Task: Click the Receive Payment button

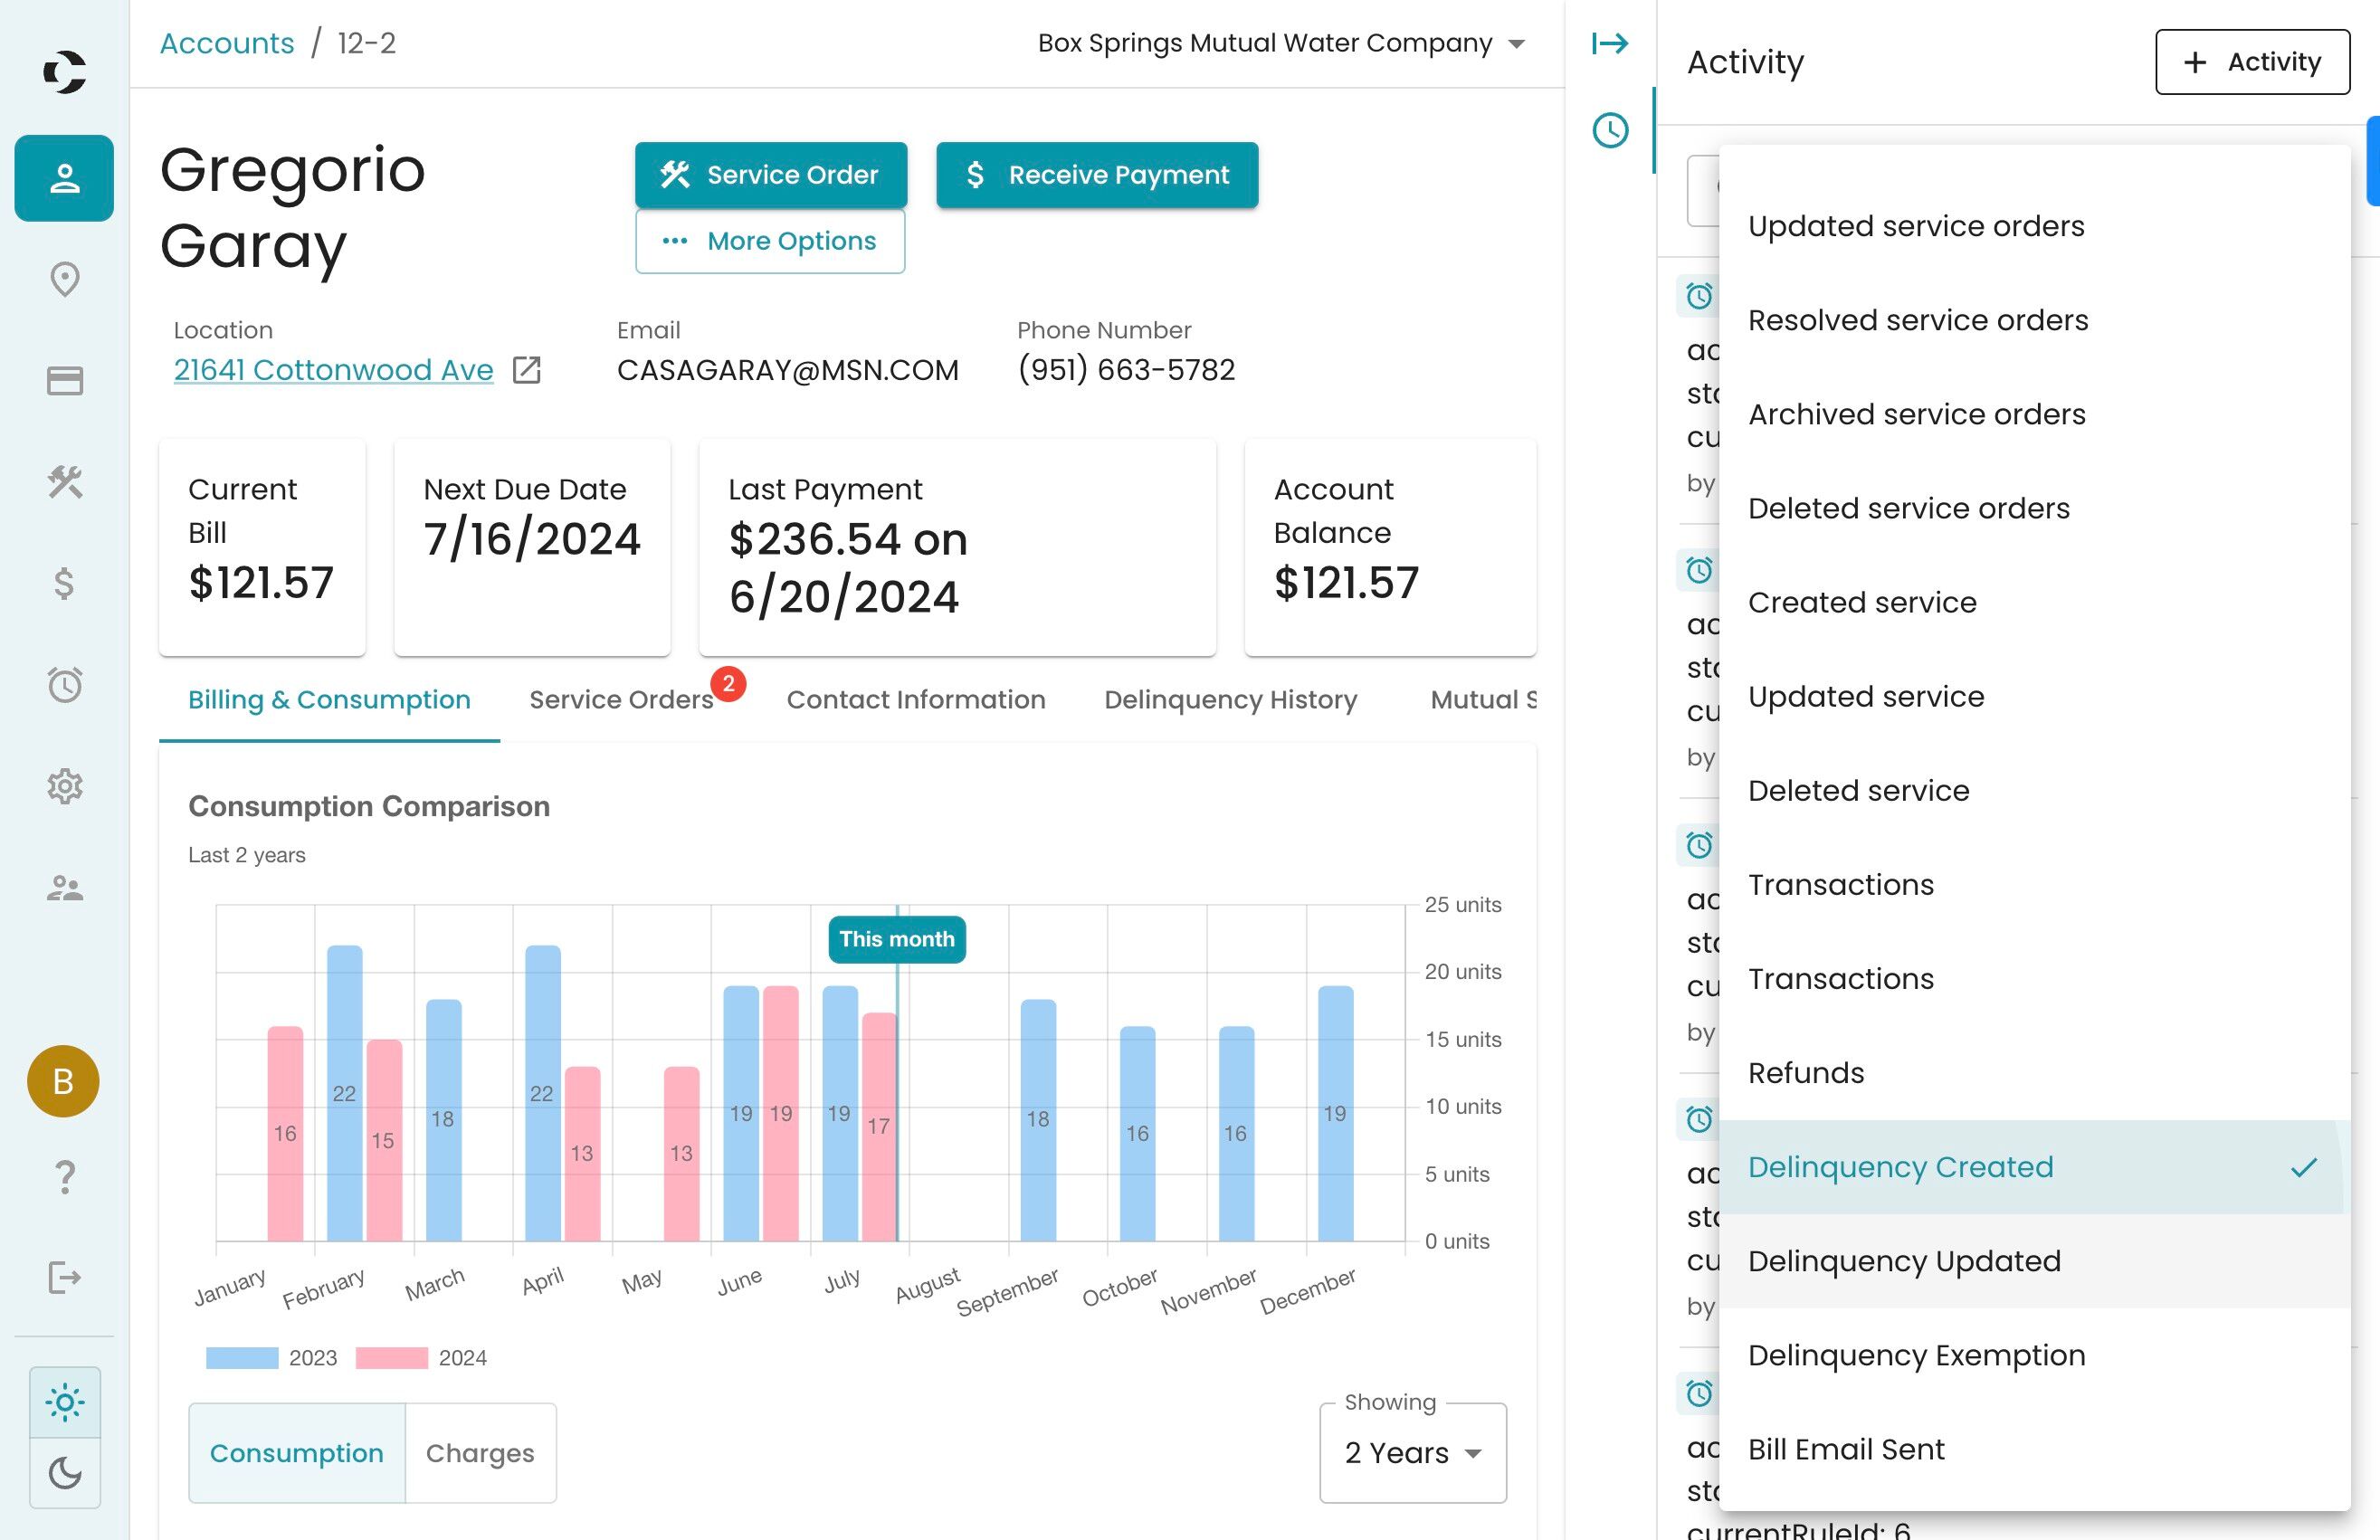Action: tap(1096, 175)
